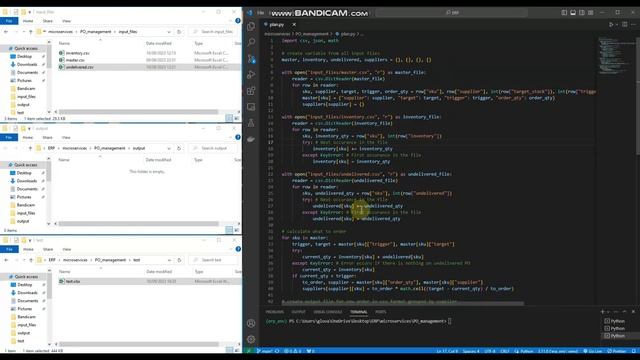The height and width of the screenshot is (360, 640).
Task: Open the File menu in VS Code
Action: 260,13
